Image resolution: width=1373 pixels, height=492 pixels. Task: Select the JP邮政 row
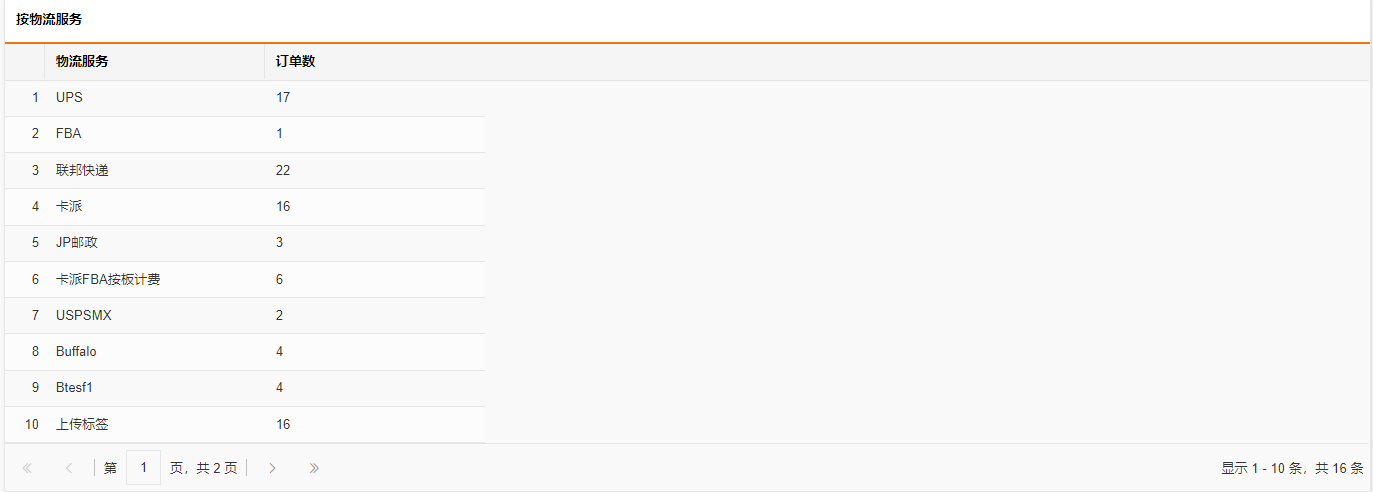tap(245, 243)
